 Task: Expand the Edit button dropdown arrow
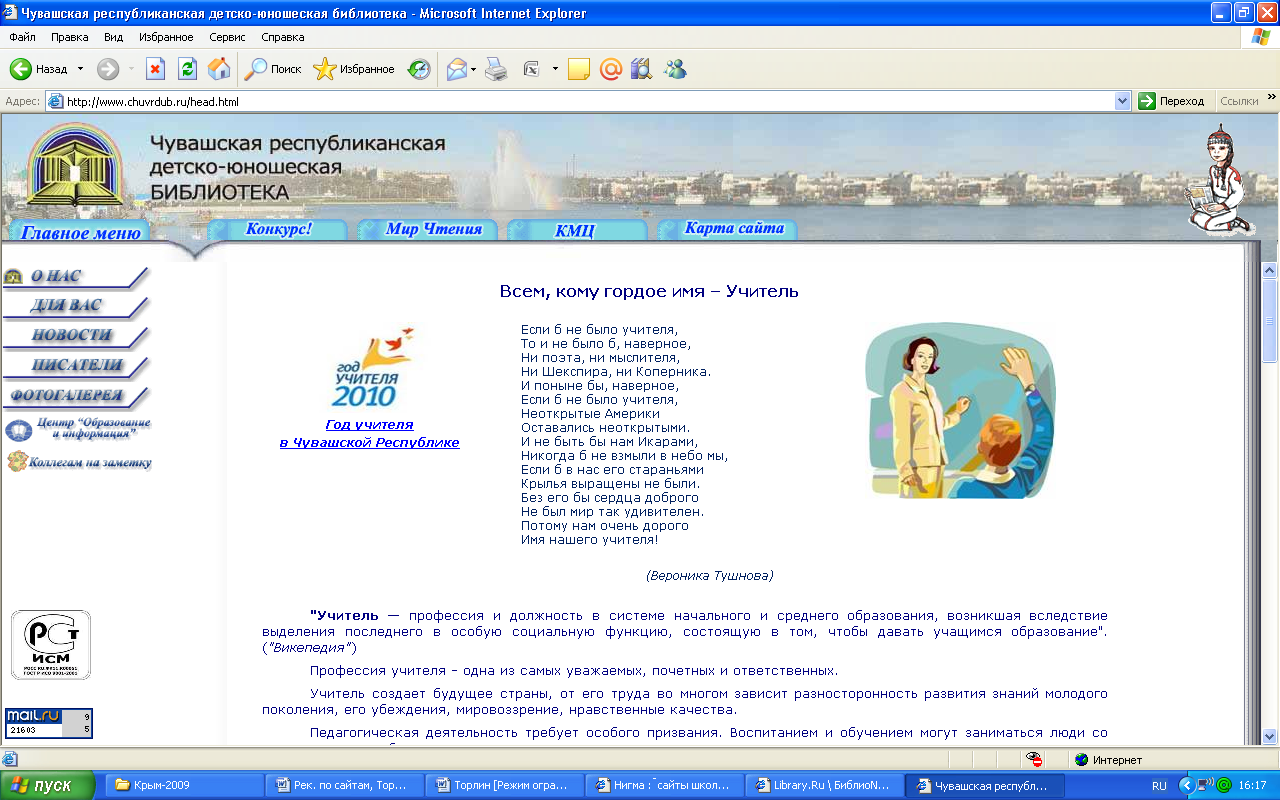tap(555, 69)
